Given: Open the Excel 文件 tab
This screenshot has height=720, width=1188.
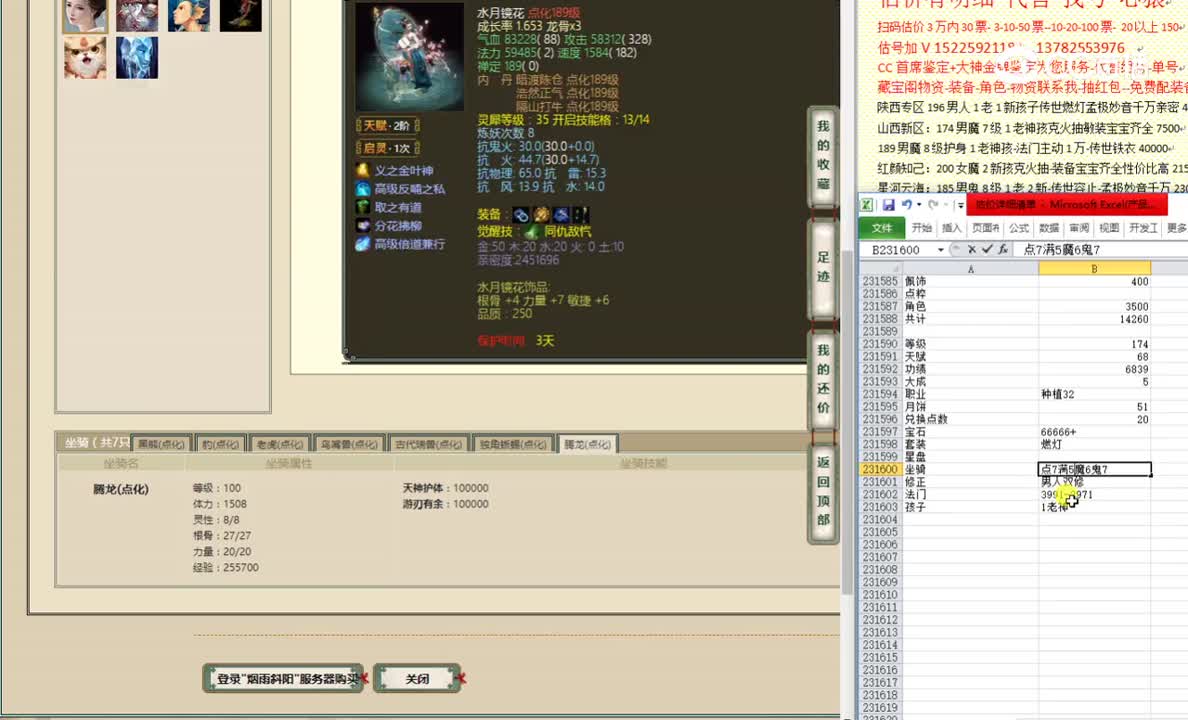Looking at the screenshot, I should coord(882,228).
